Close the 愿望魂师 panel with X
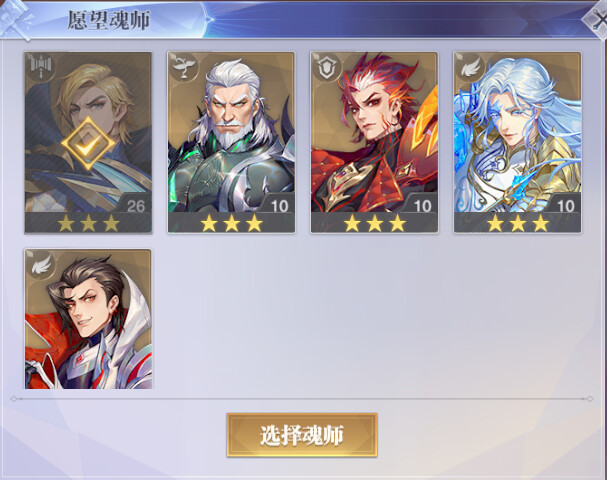The height and width of the screenshot is (480, 607). (x=597, y=19)
